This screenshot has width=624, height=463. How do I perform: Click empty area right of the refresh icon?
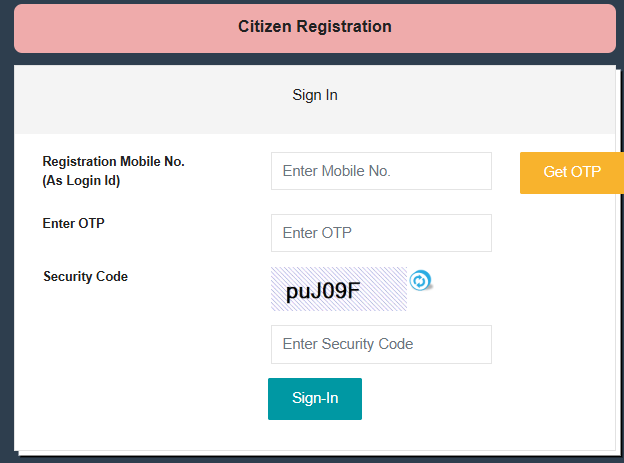tap(520, 285)
